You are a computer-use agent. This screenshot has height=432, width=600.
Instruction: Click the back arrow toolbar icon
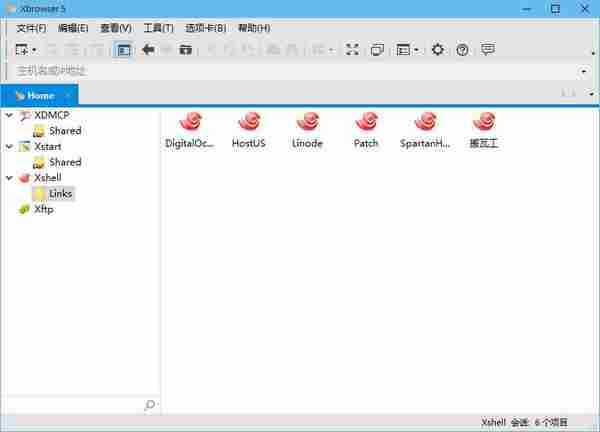148,49
